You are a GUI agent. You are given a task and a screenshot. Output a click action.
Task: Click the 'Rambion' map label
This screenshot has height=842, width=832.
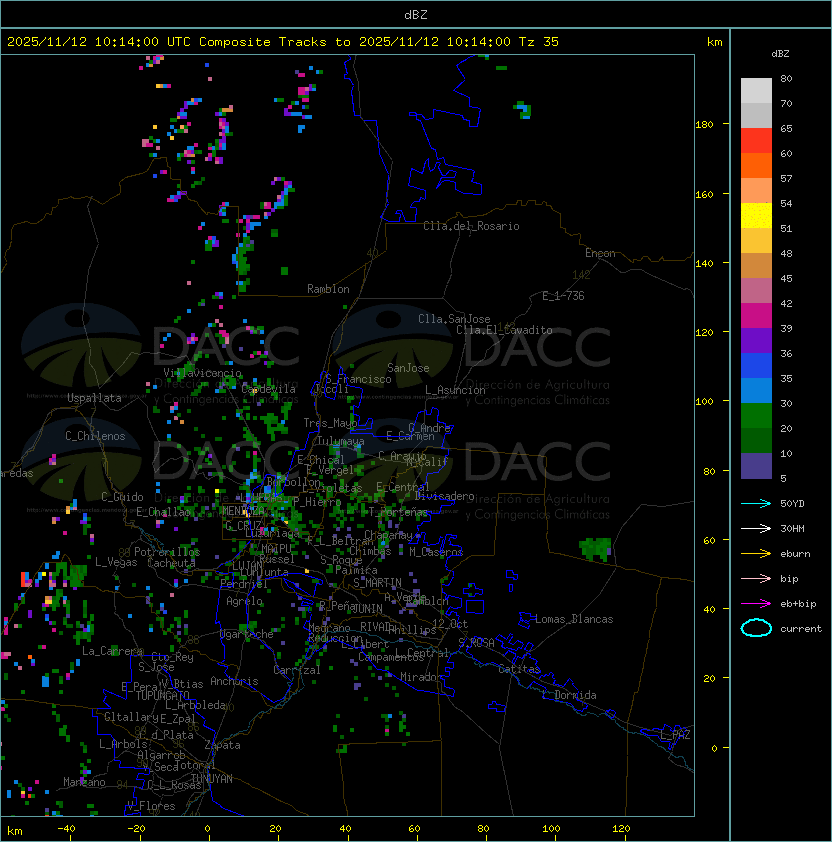click(x=328, y=289)
